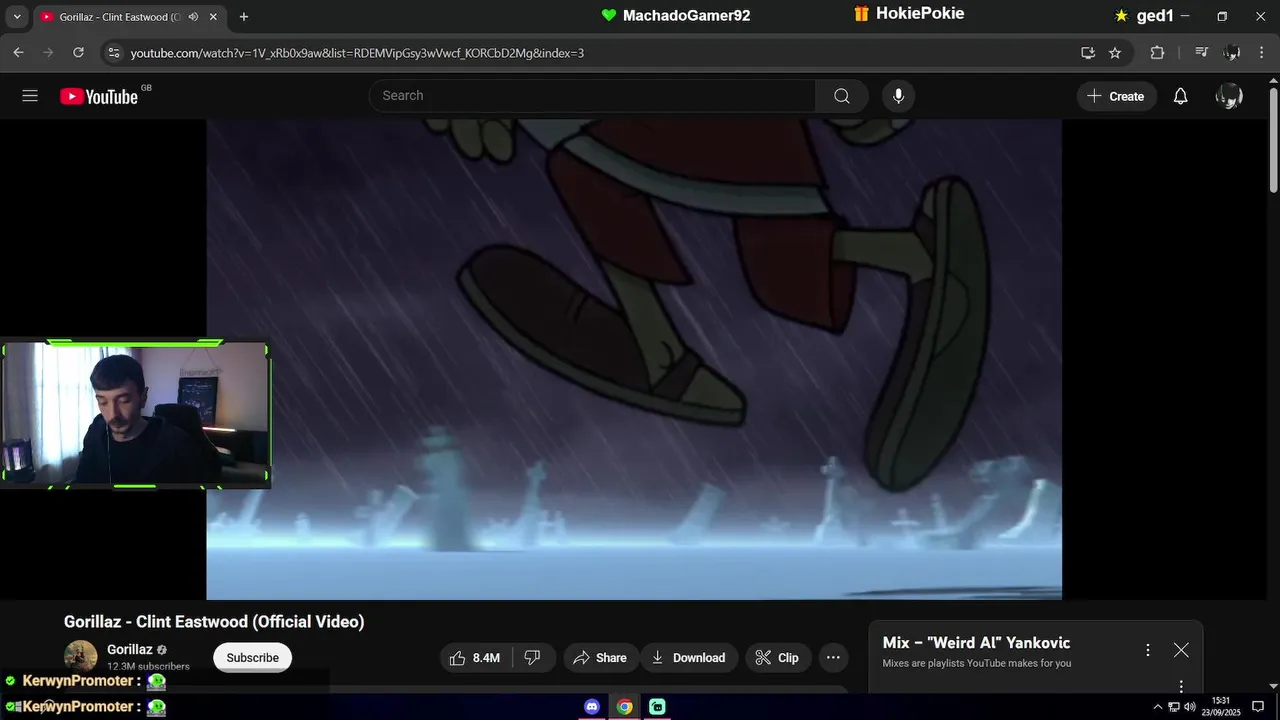
Task: Click the address bar URL
Action: (357, 53)
